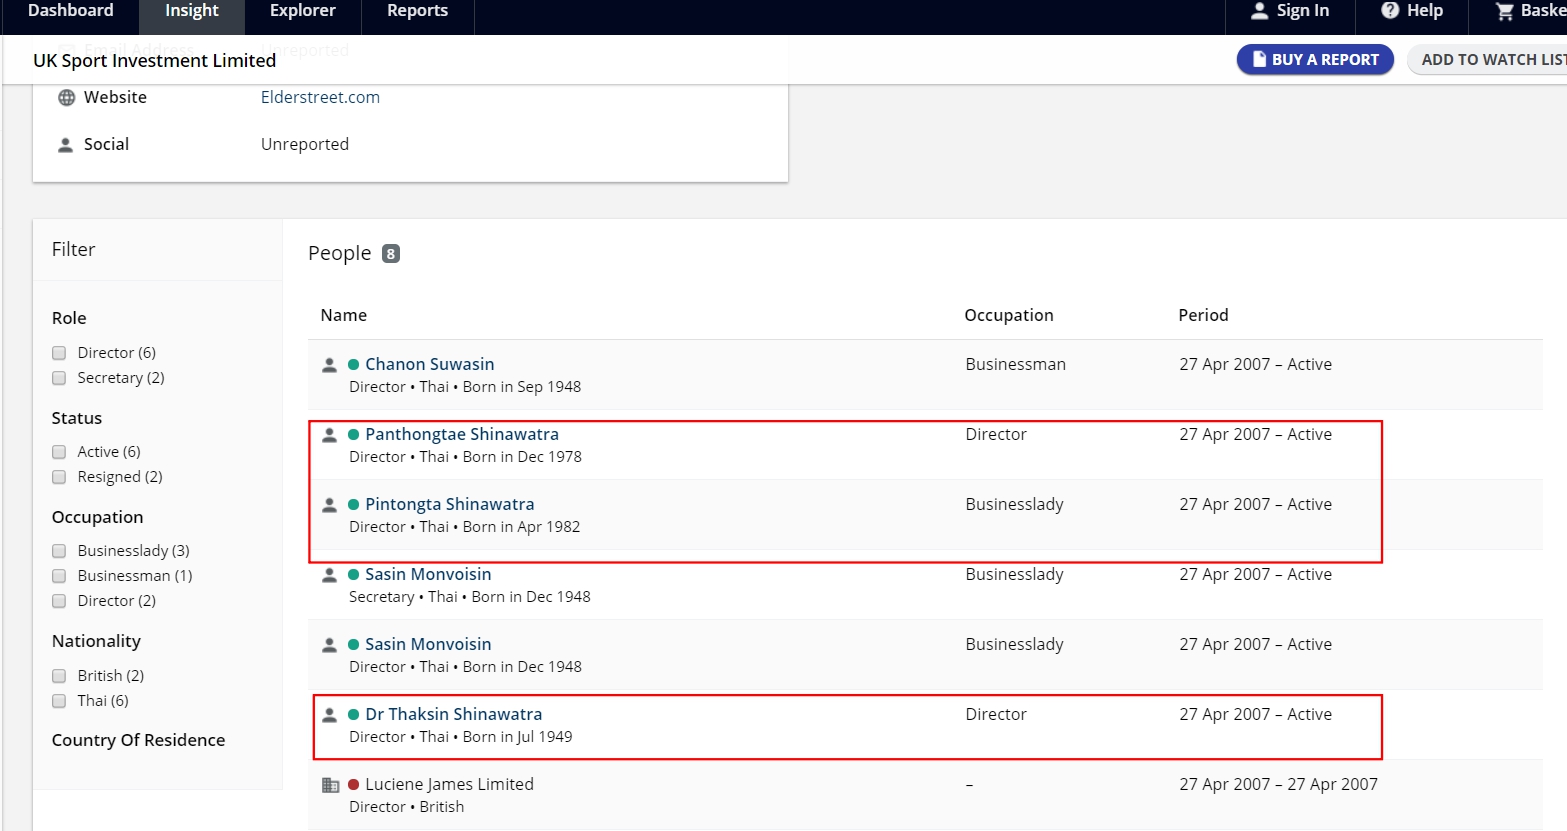Switch to the Explorer tab
The width and height of the screenshot is (1567, 831).
click(302, 11)
